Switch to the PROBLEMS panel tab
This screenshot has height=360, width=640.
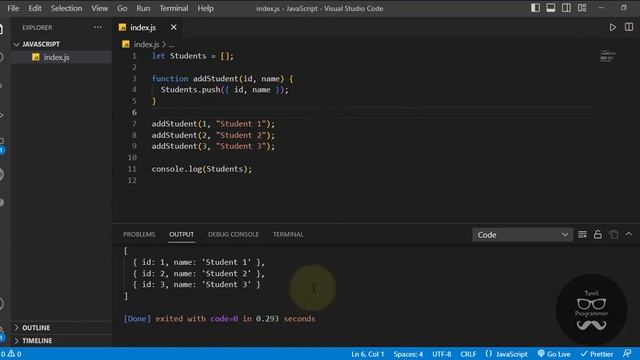[x=139, y=234]
